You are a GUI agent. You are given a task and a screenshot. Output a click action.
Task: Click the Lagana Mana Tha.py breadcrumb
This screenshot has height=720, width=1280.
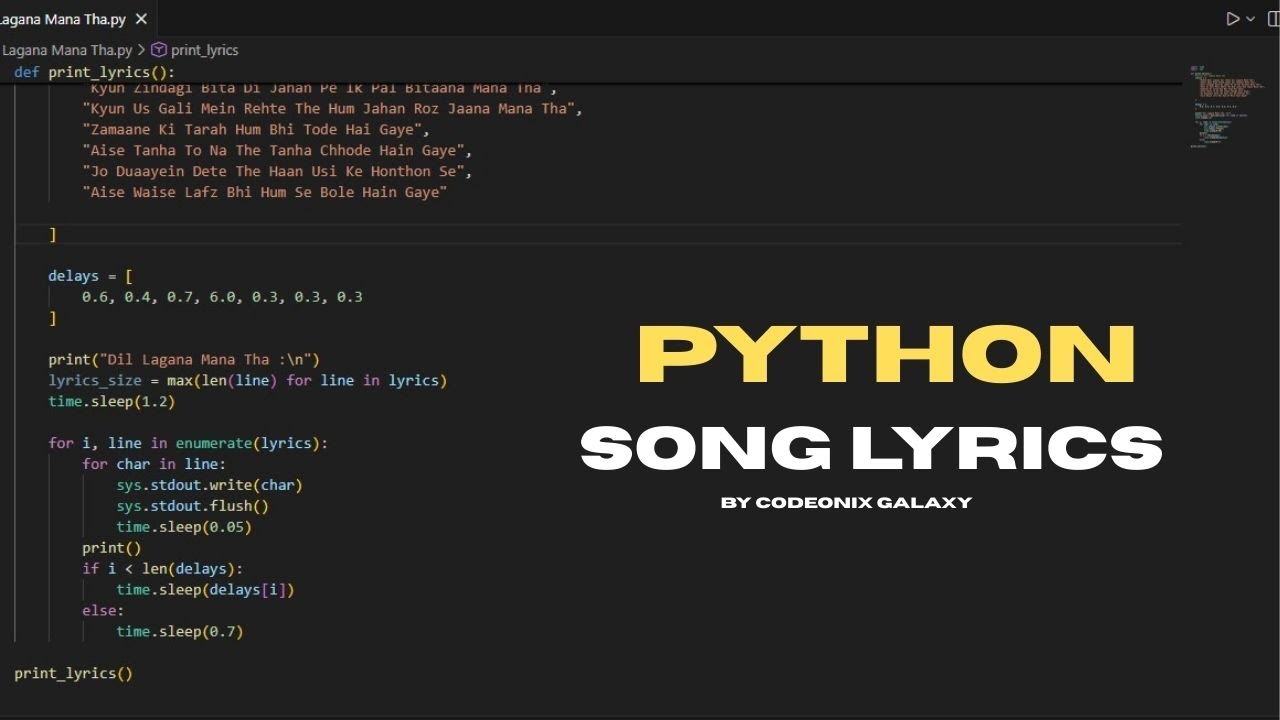click(x=66, y=49)
